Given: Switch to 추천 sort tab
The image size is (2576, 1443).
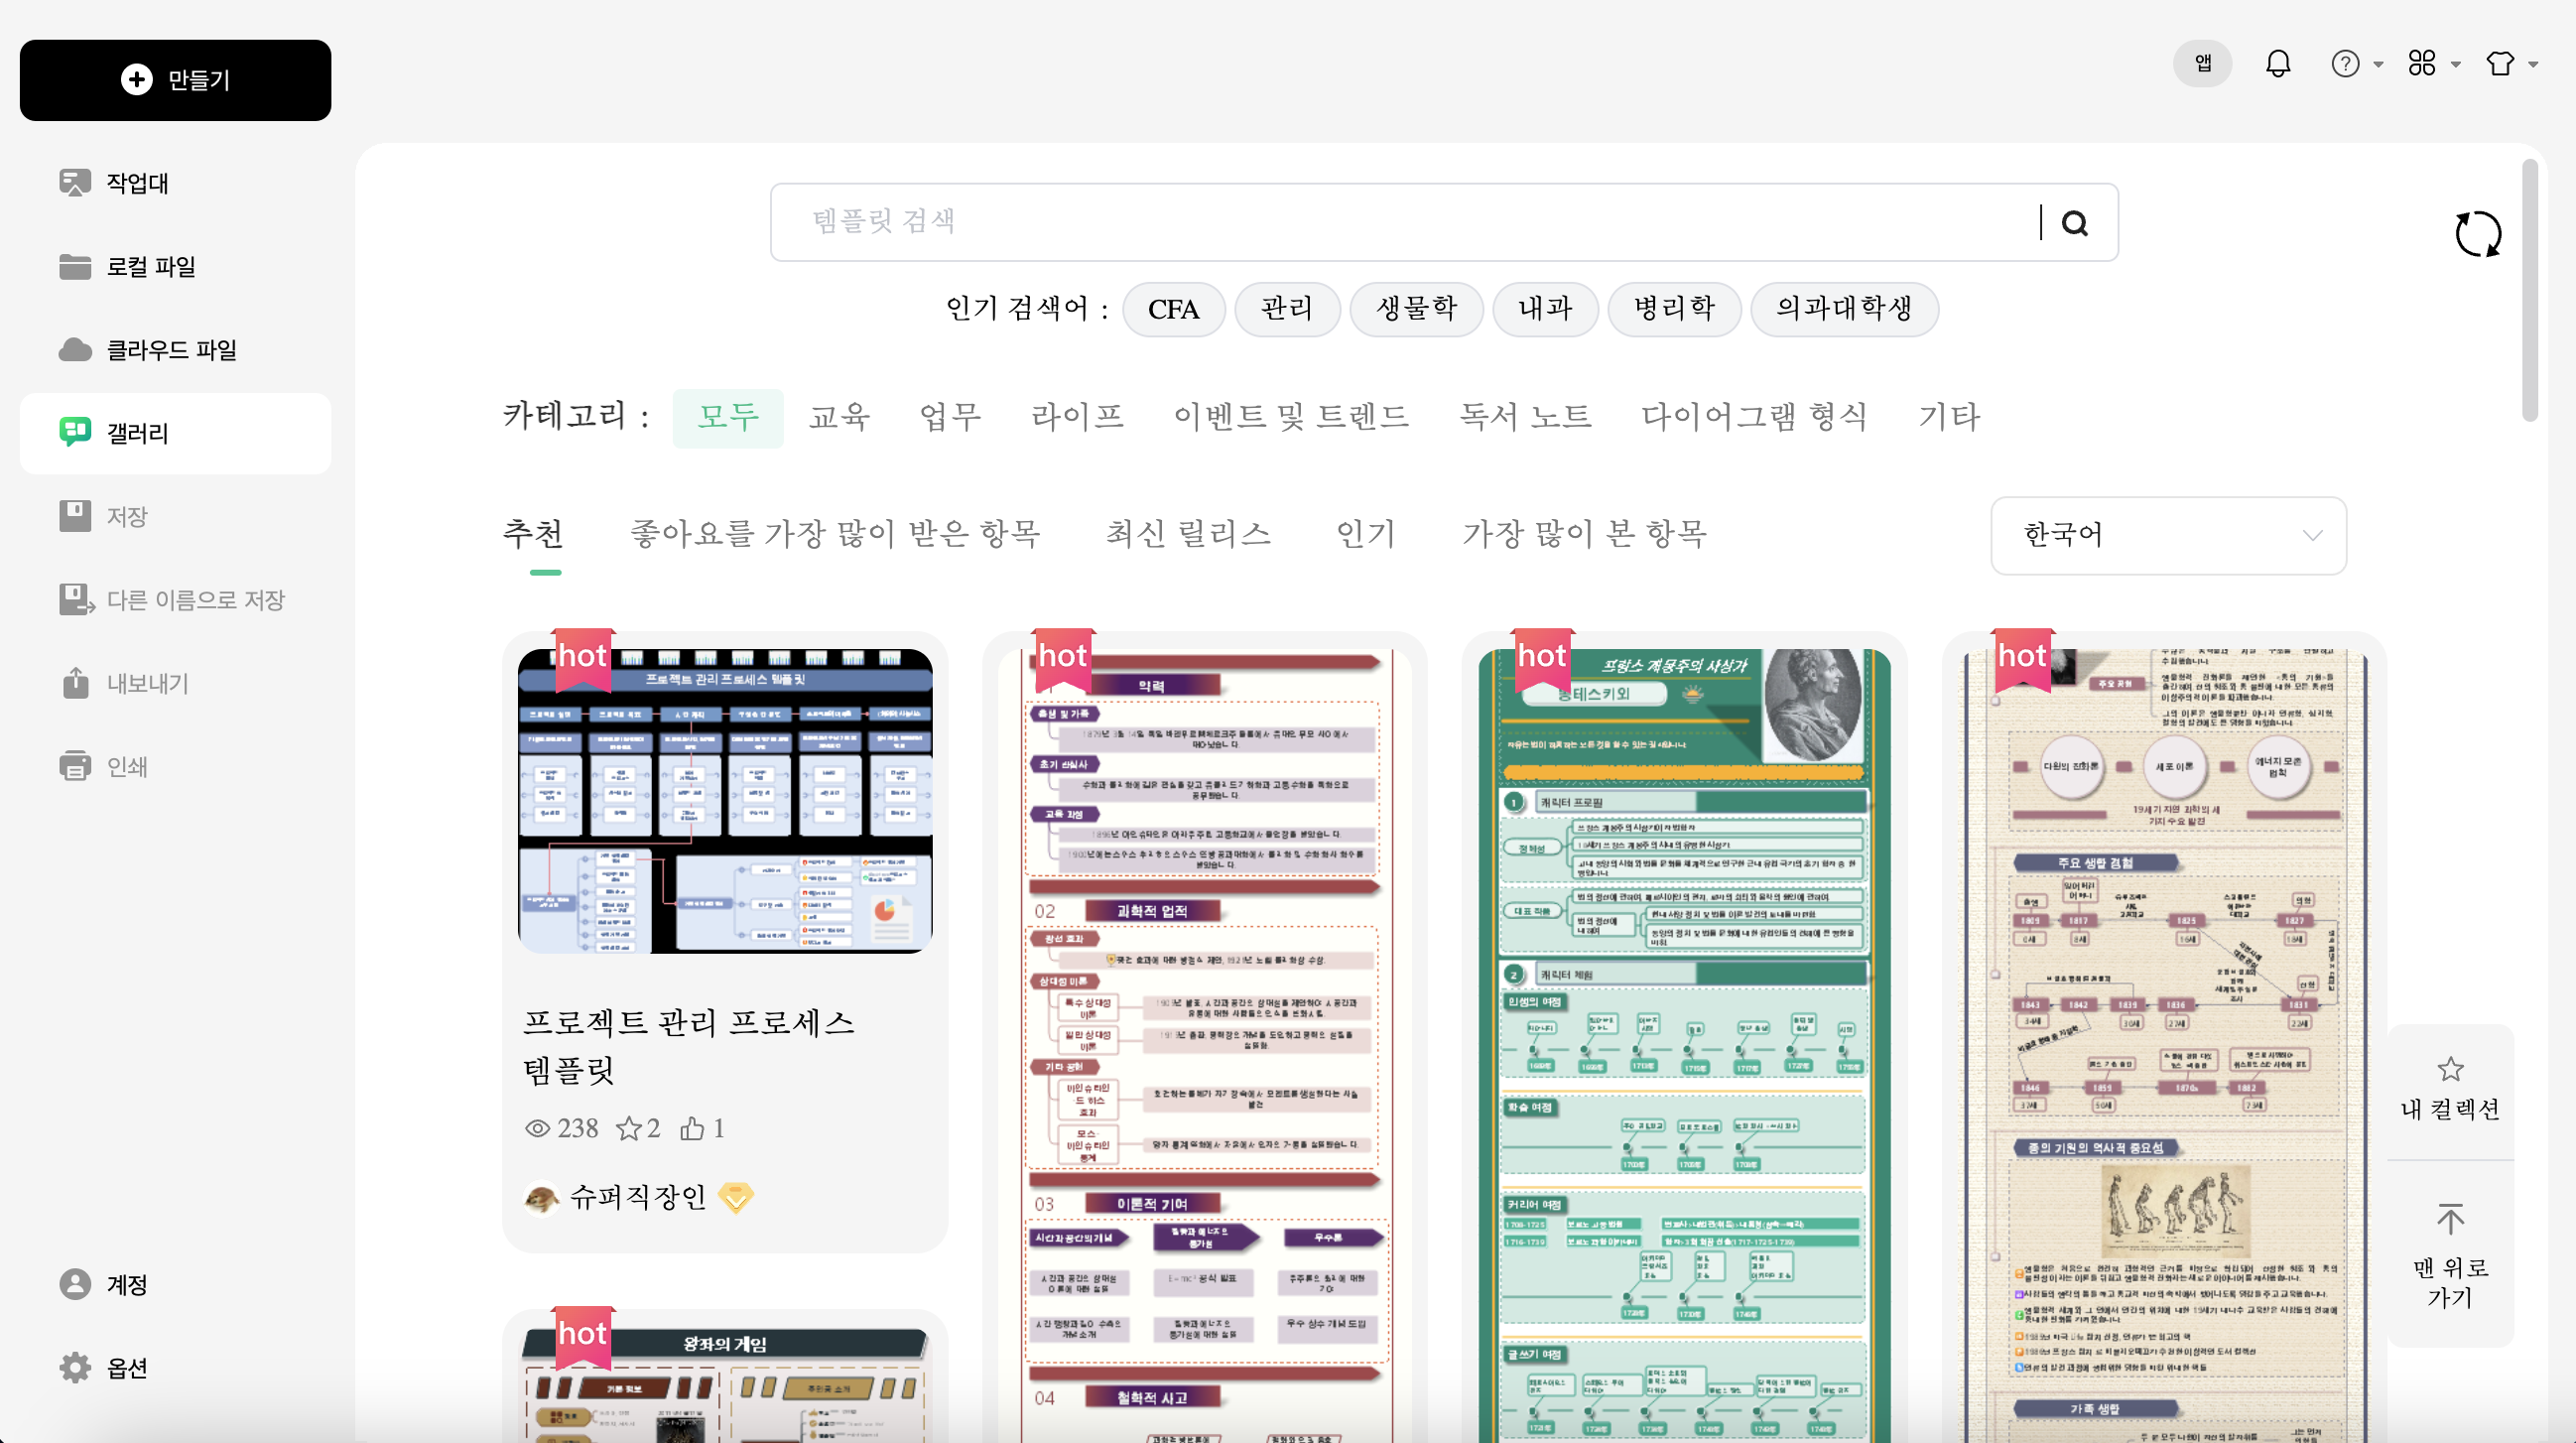Looking at the screenshot, I should point(533,535).
